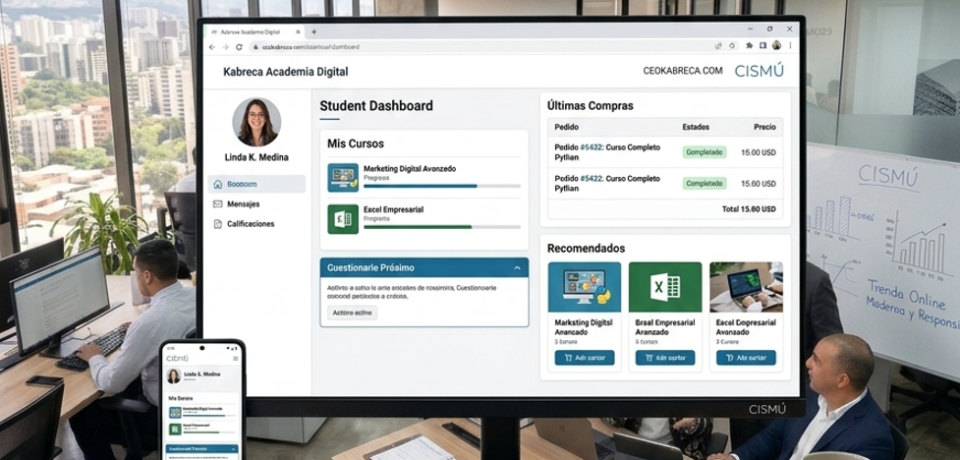Click the Linda K. Medina name
Viewport: 960px width, 460px height.
pos(257,157)
